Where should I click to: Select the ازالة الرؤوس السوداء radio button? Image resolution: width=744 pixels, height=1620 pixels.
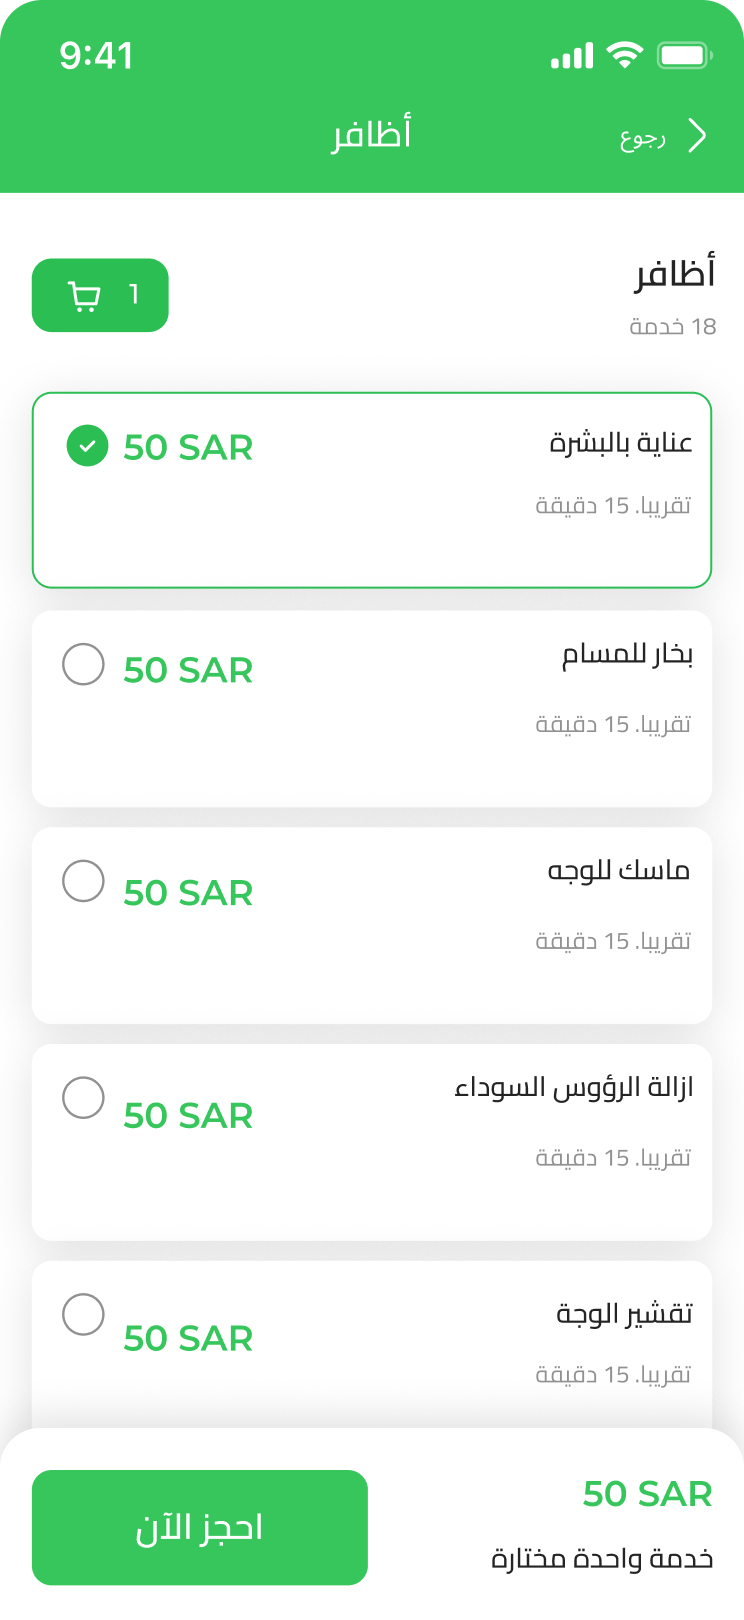pos(83,1098)
